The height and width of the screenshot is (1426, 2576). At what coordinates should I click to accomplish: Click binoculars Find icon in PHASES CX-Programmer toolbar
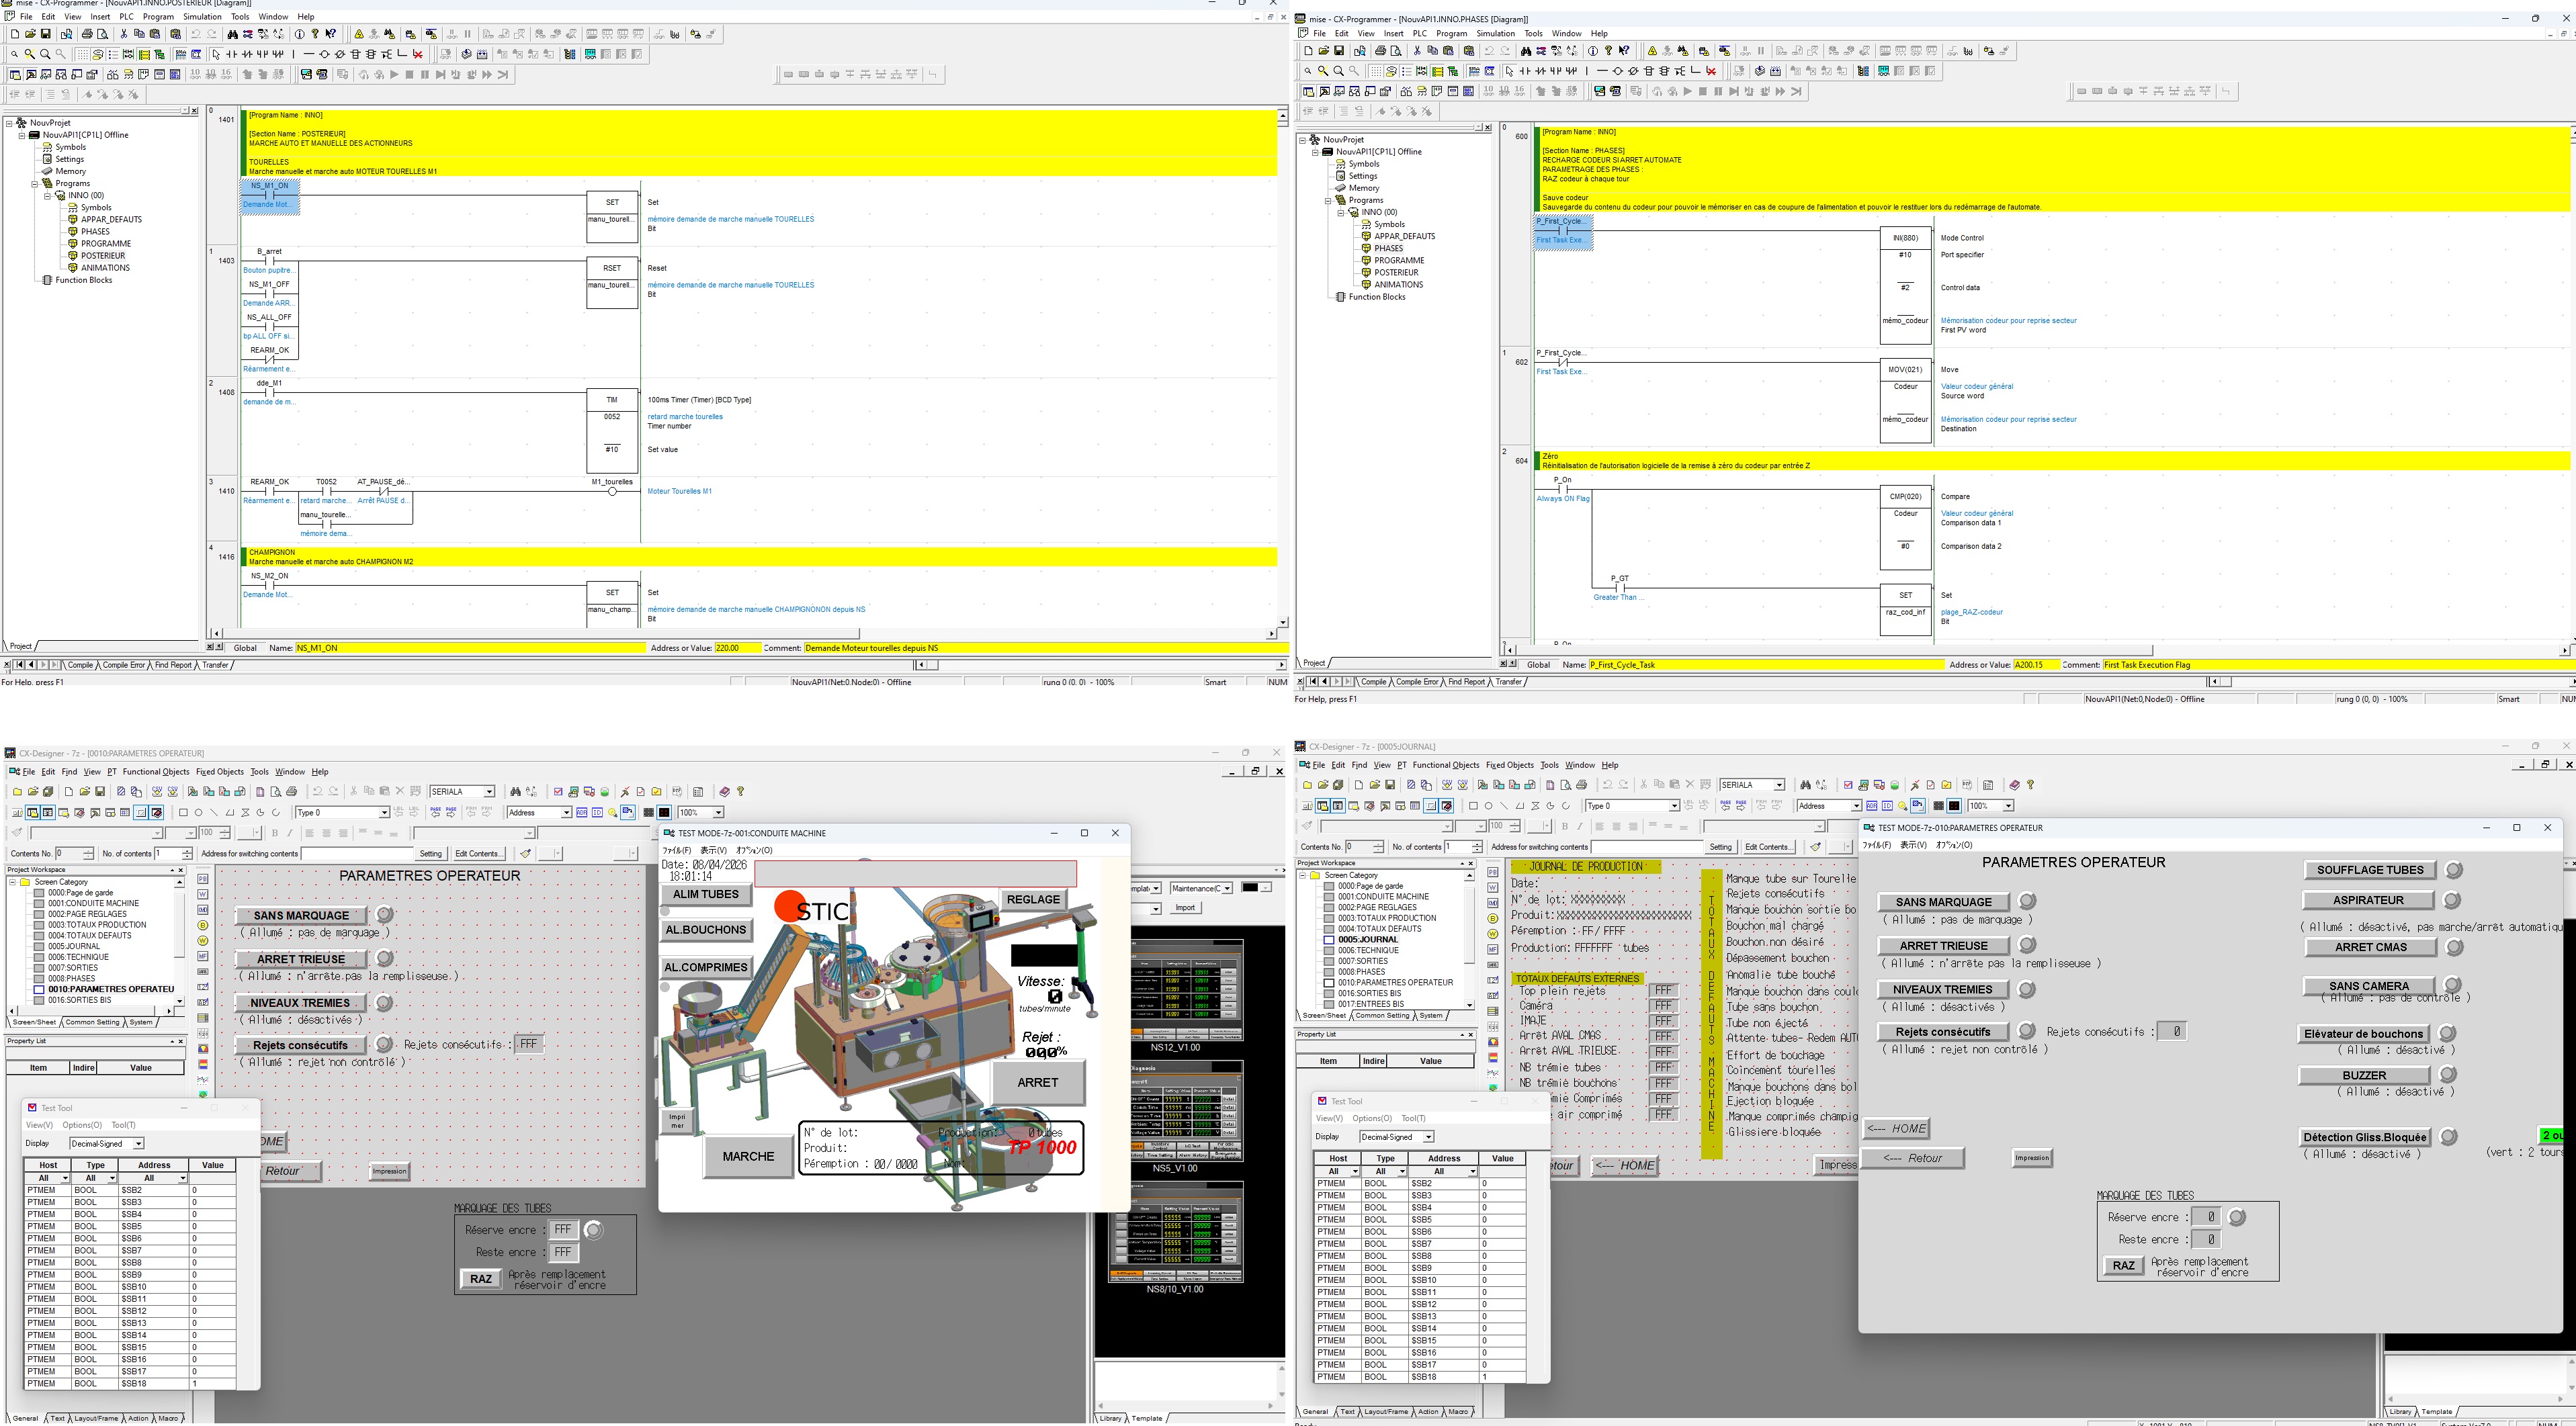tap(1525, 51)
